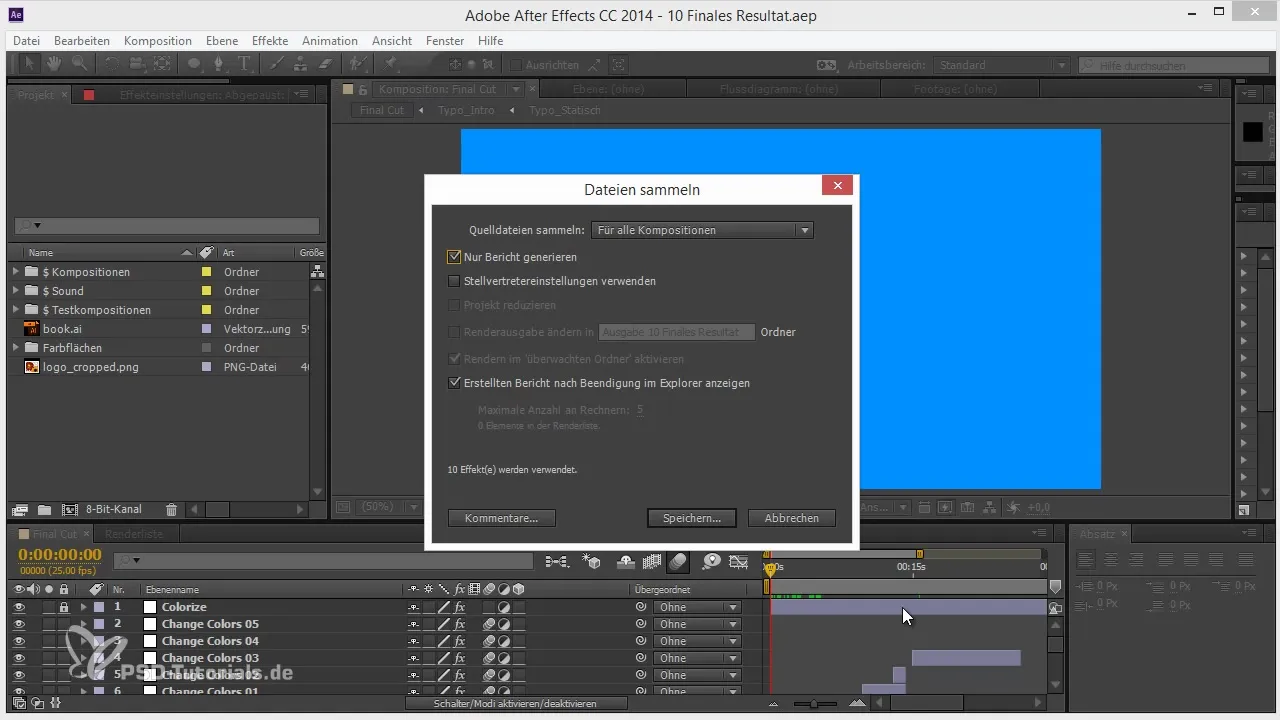The height and width of the screenshot is (720, 1280).
Task: Open the composition mini-flowchart icon
Action: [556, 561]
